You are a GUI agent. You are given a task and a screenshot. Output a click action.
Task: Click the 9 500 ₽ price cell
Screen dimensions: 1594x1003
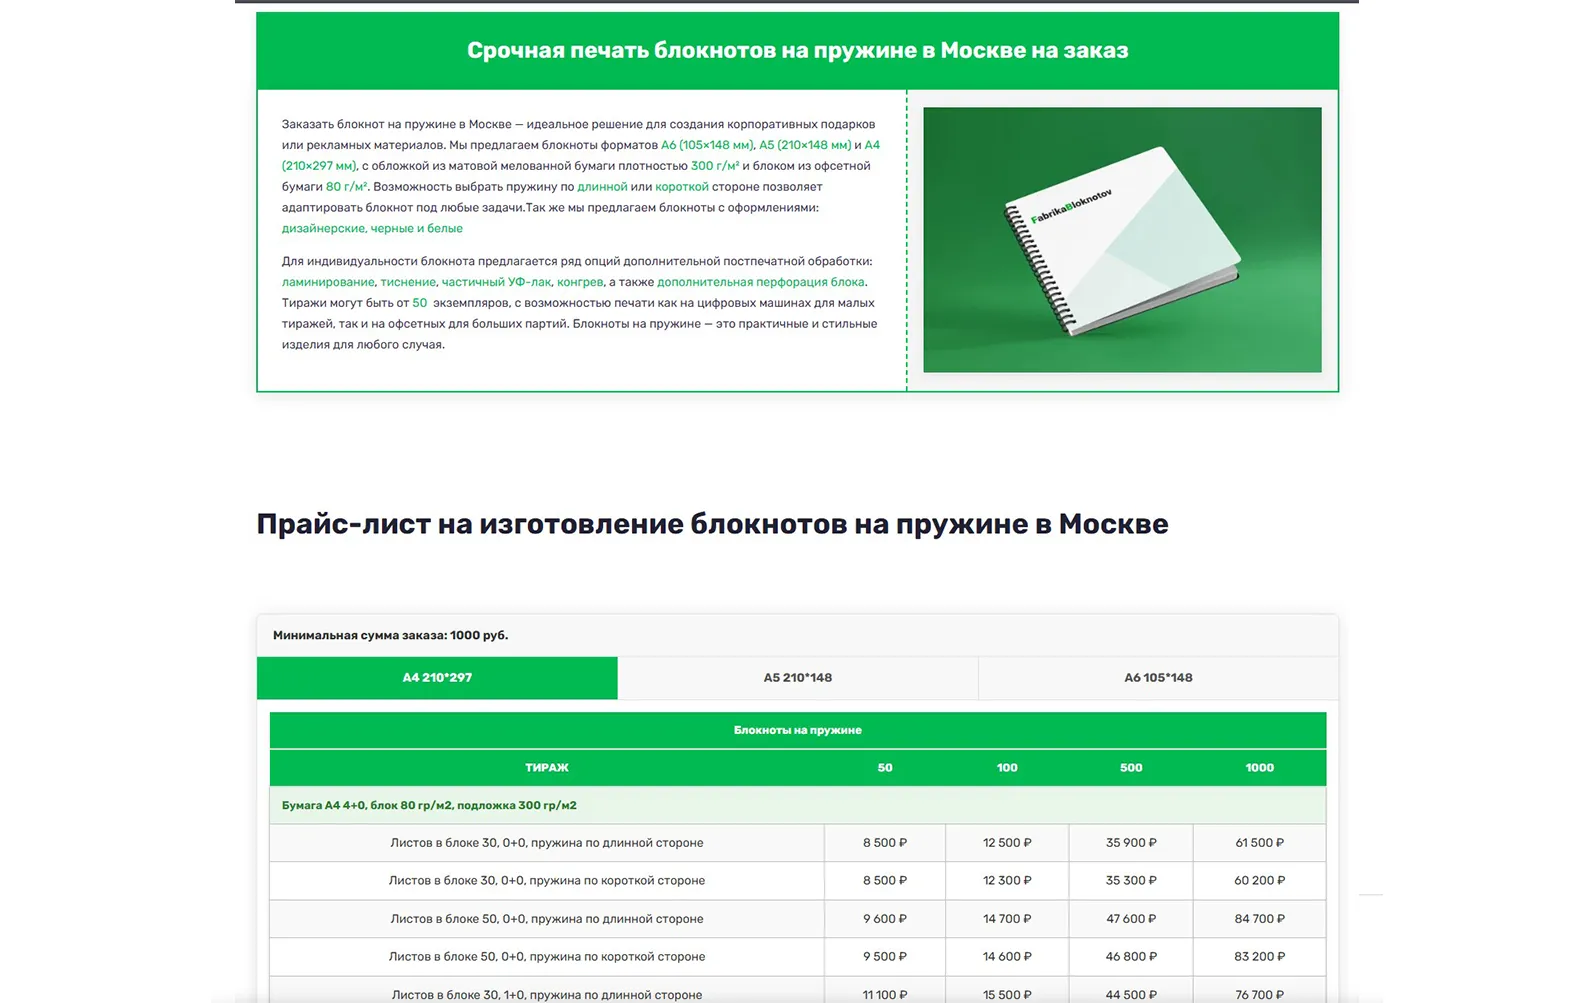pos(885,957)
